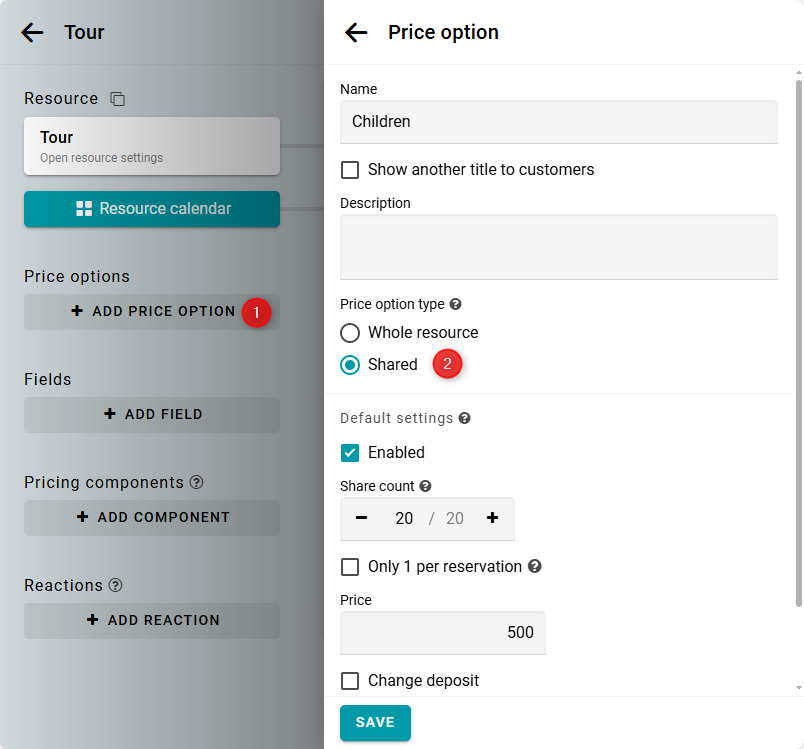This screenshot has height=749, width=804.
Task: Click copy icon beside Resource label
Action: coord(118,99)
